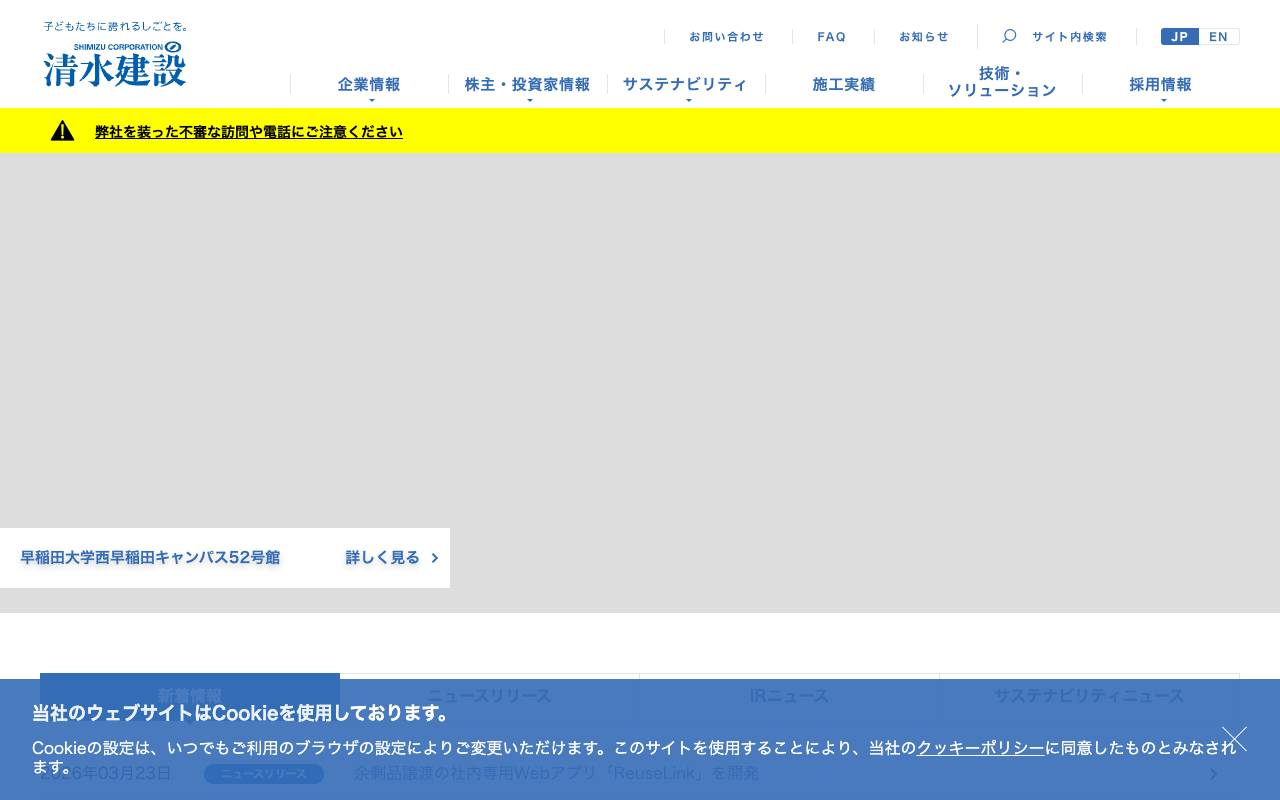Viewport: 1280px width, 800px height.
Task: Open the お問い合わせ page
Action: tap(727, 36)
